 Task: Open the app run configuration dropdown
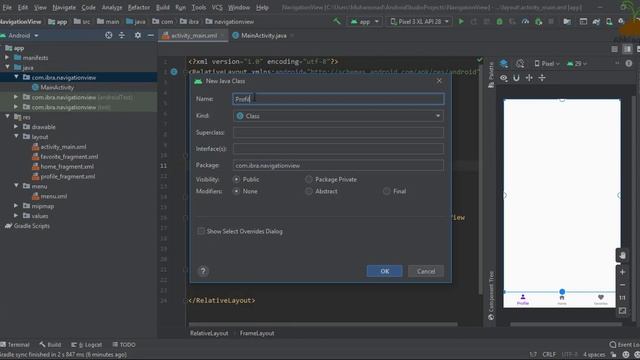(364, 21)
